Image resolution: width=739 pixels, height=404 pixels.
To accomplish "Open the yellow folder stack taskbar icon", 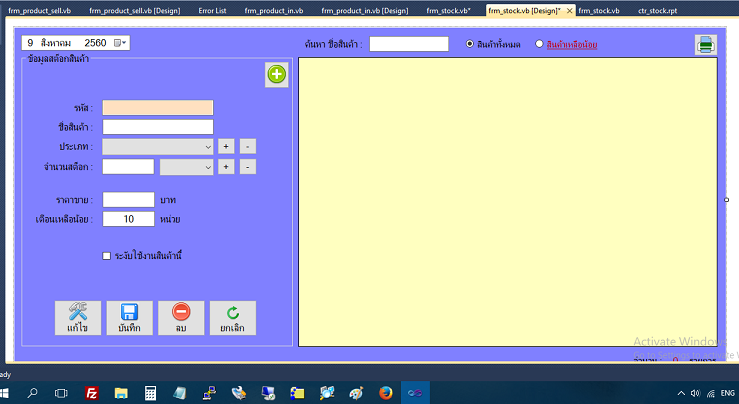I will [297, 393].
